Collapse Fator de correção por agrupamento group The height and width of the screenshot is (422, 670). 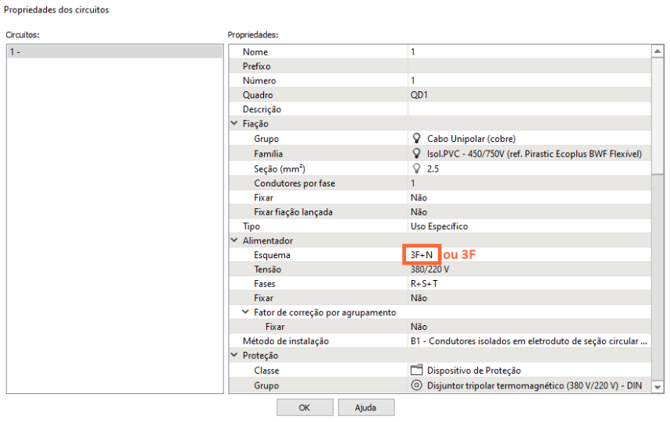pyautogui.click(x=245, y=312)
